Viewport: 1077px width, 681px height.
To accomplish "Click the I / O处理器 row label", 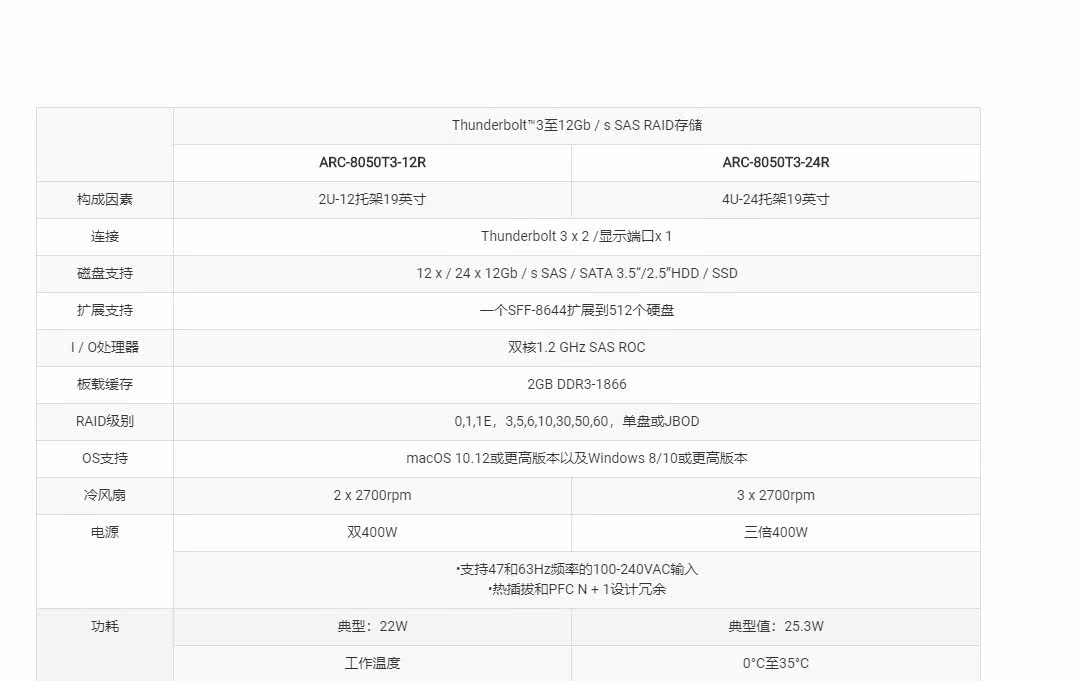I will pyautogui.click(x=104, y=348).
